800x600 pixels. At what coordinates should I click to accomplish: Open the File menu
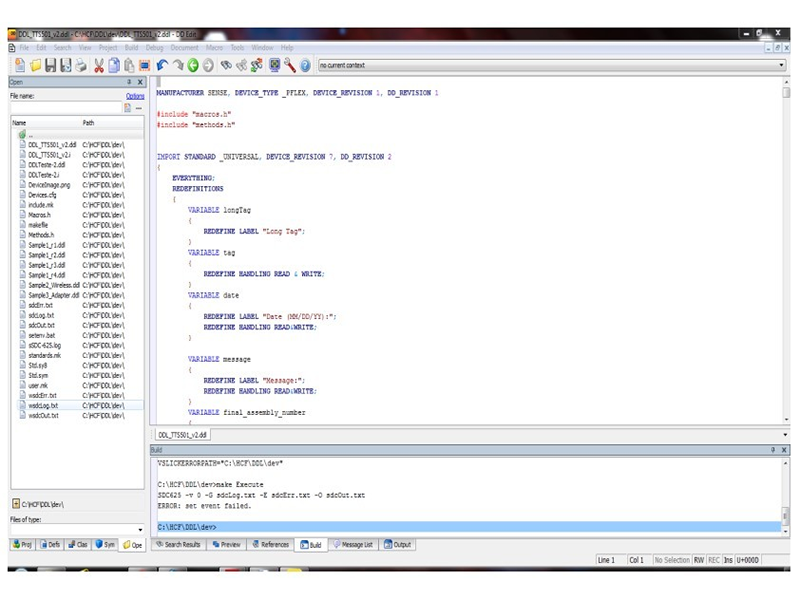click(x=24, y=47)
